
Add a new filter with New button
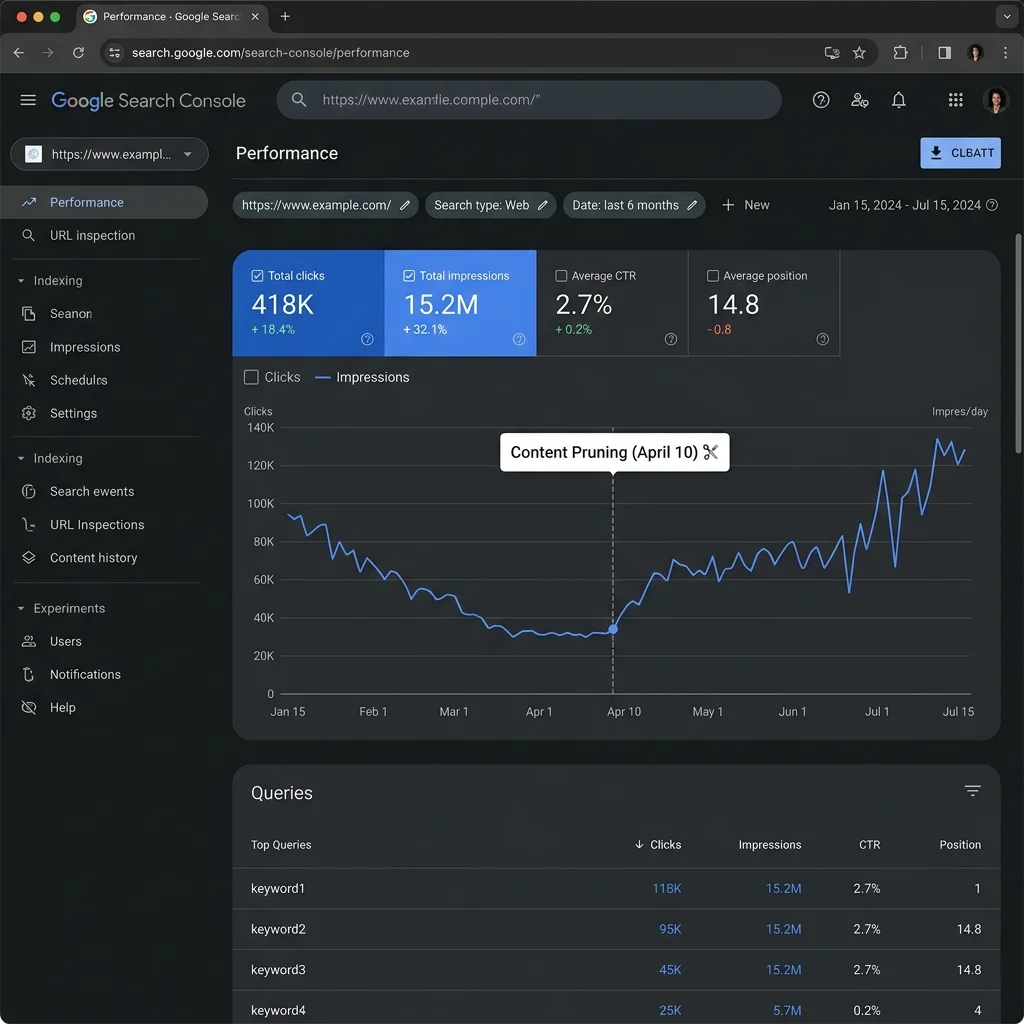point(745,205)
